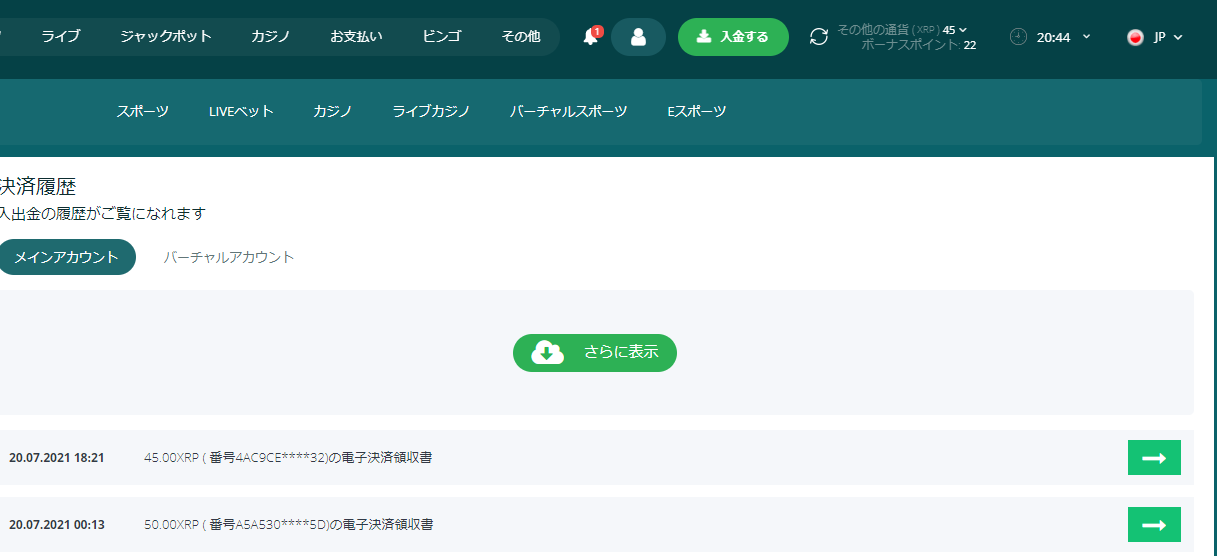Open the ライブ menu
This screenshot has width=1217, height=556.
61,36
